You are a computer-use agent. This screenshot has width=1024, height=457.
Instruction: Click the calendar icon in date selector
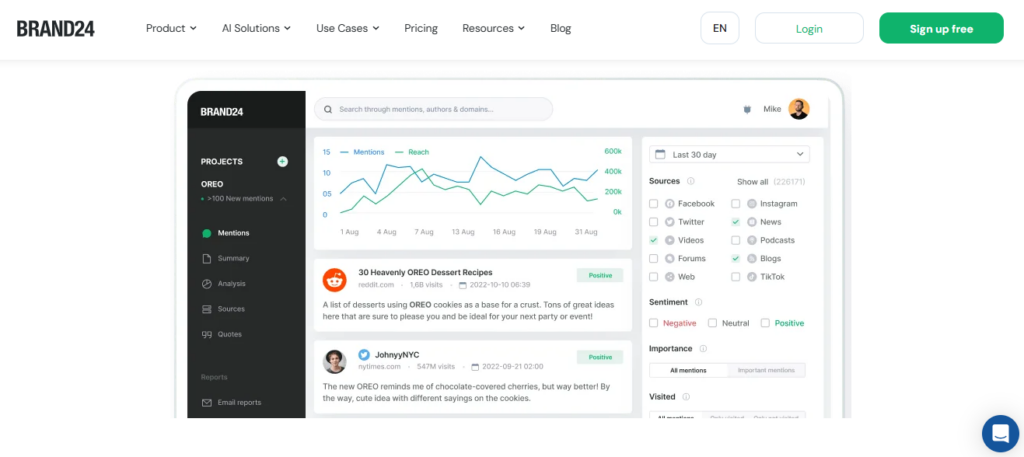point(660,155)
